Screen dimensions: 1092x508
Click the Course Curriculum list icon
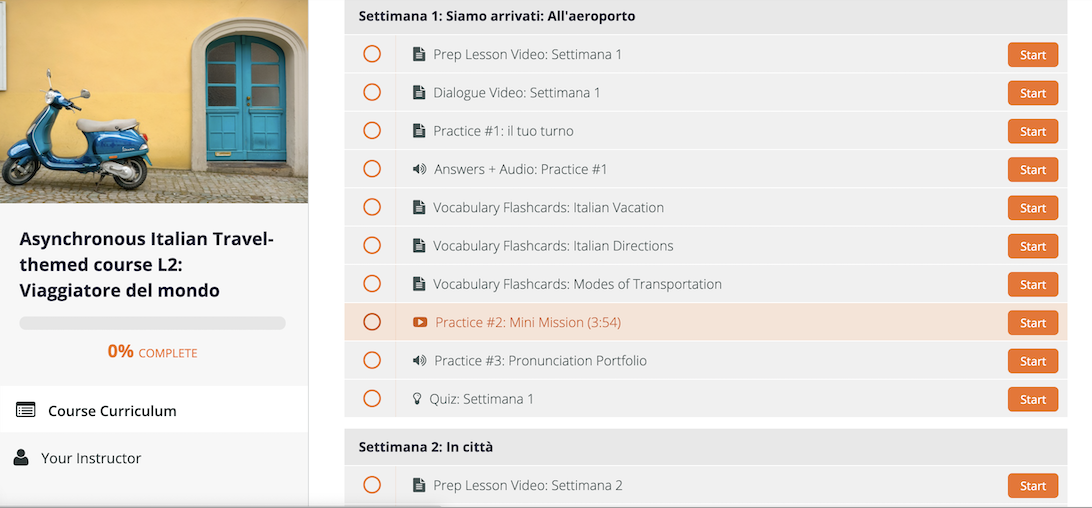point(26,410)
